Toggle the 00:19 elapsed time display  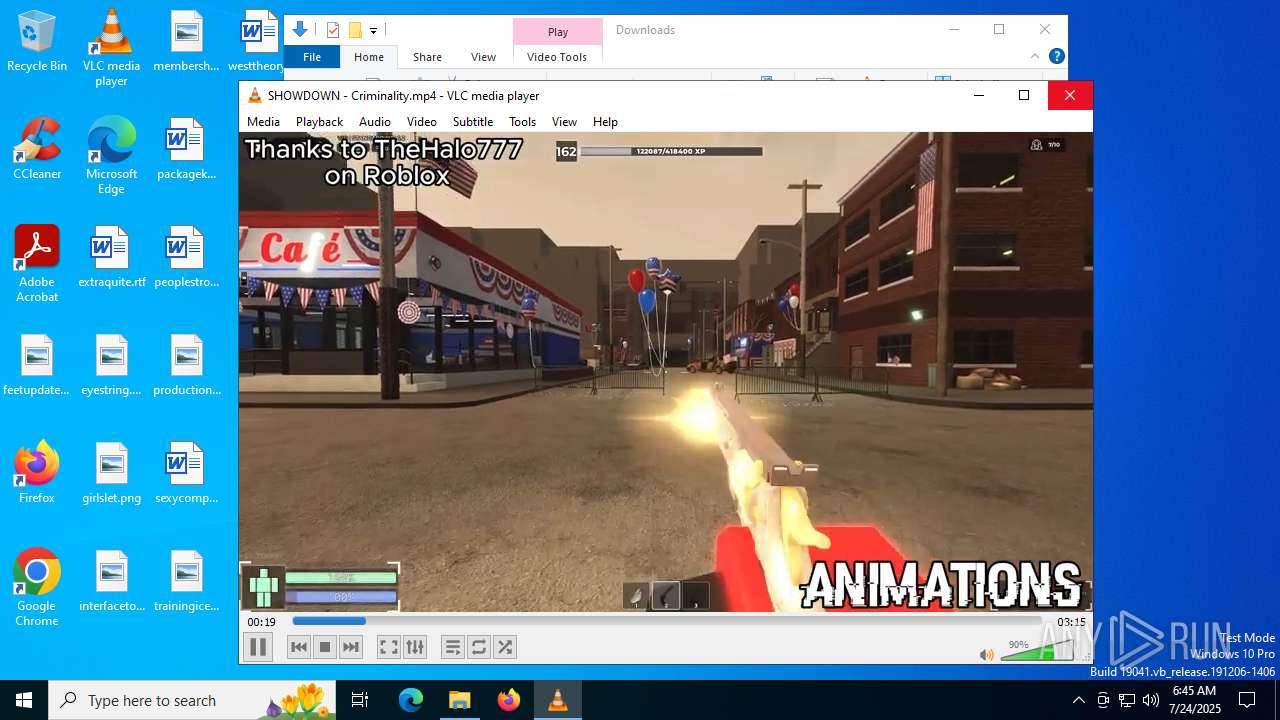262,622
